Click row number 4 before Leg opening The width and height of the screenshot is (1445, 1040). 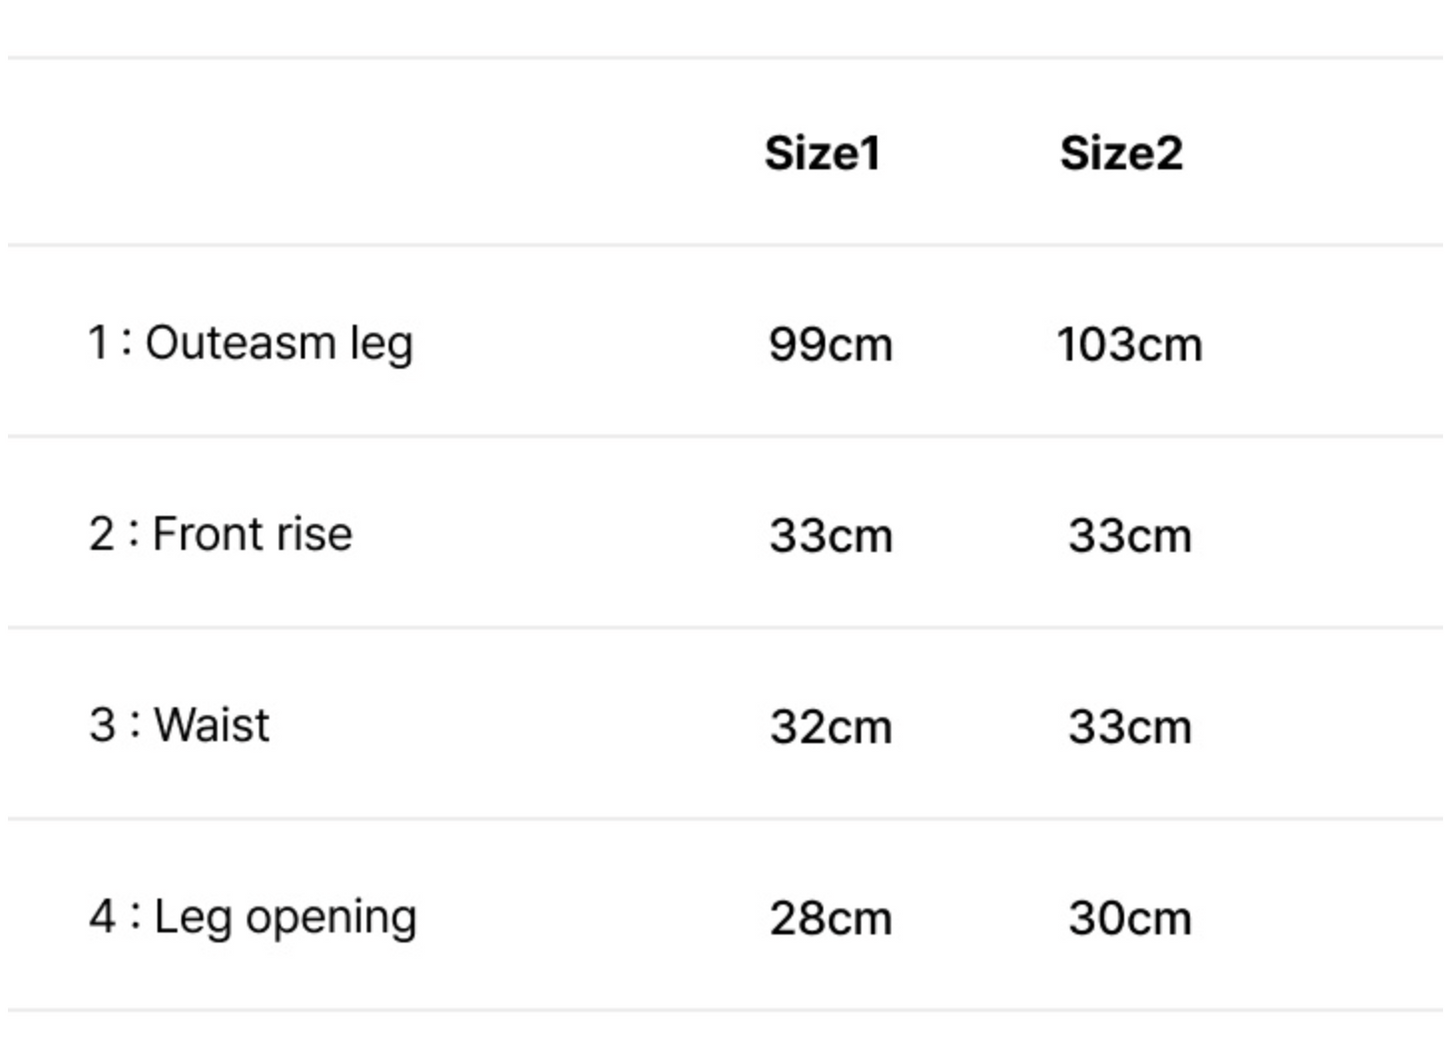click(102, 917)
